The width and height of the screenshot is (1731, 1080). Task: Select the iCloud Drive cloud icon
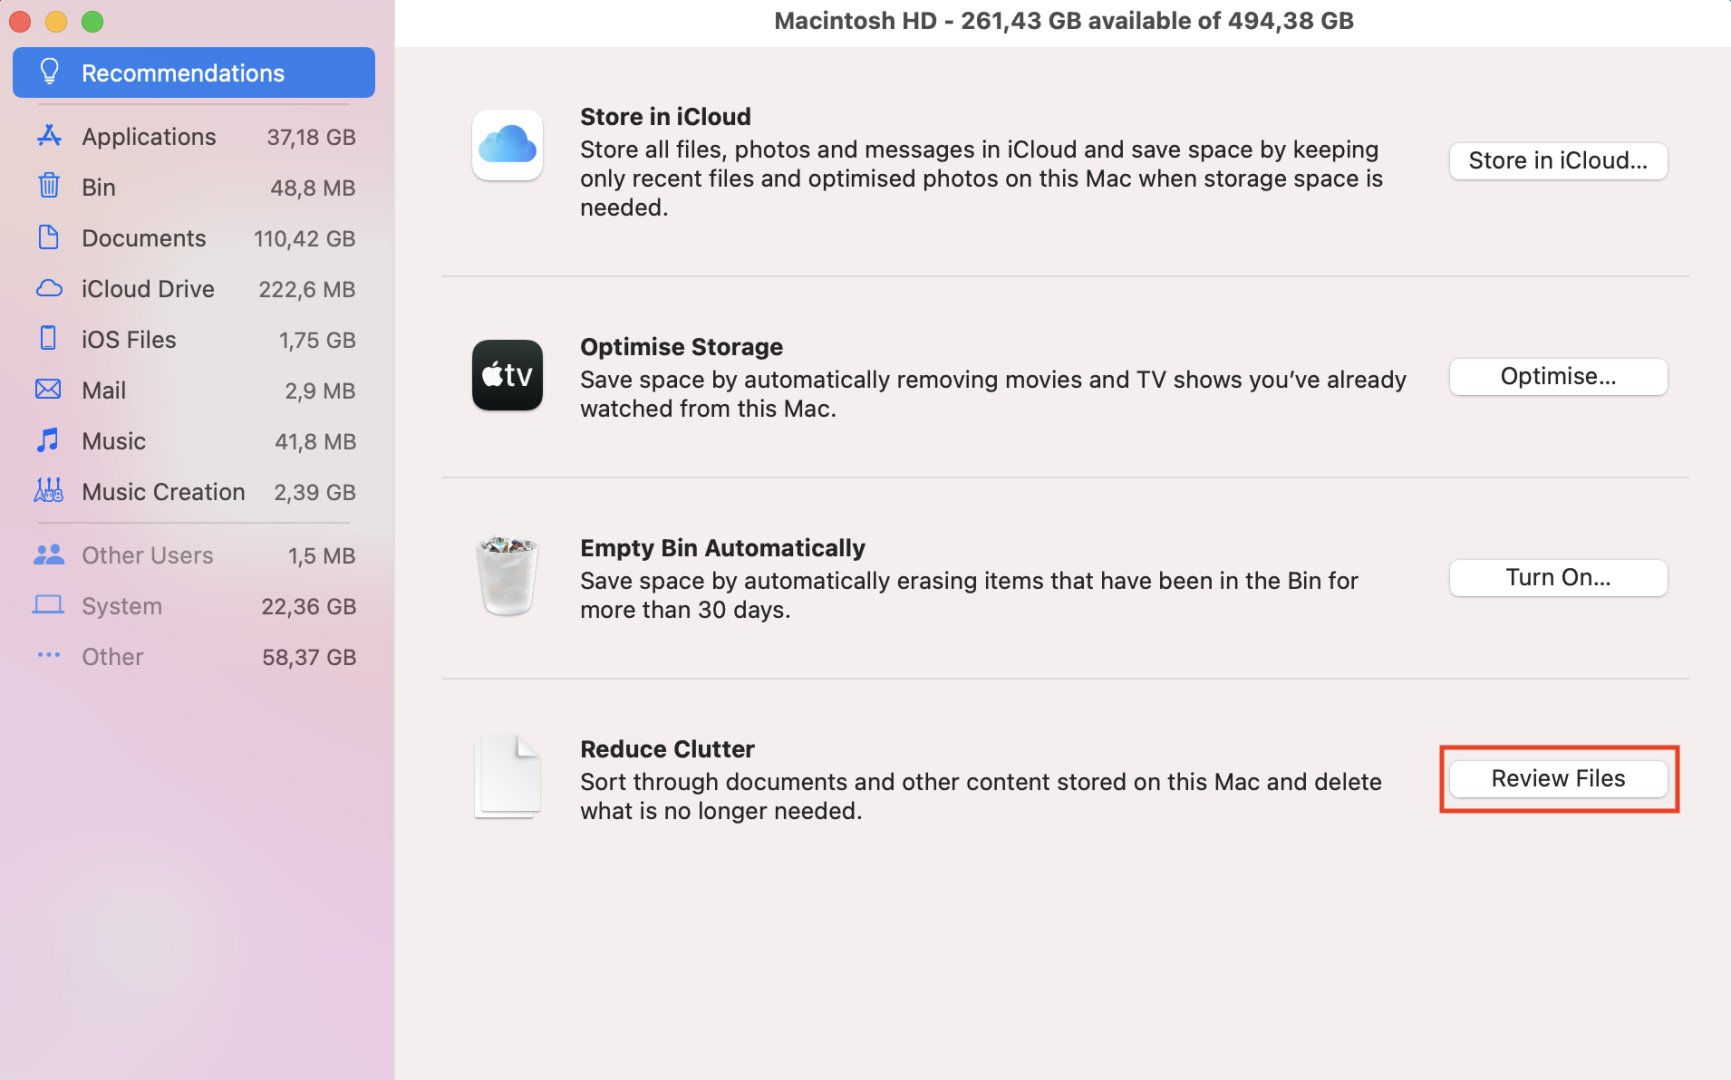point(48,288)
